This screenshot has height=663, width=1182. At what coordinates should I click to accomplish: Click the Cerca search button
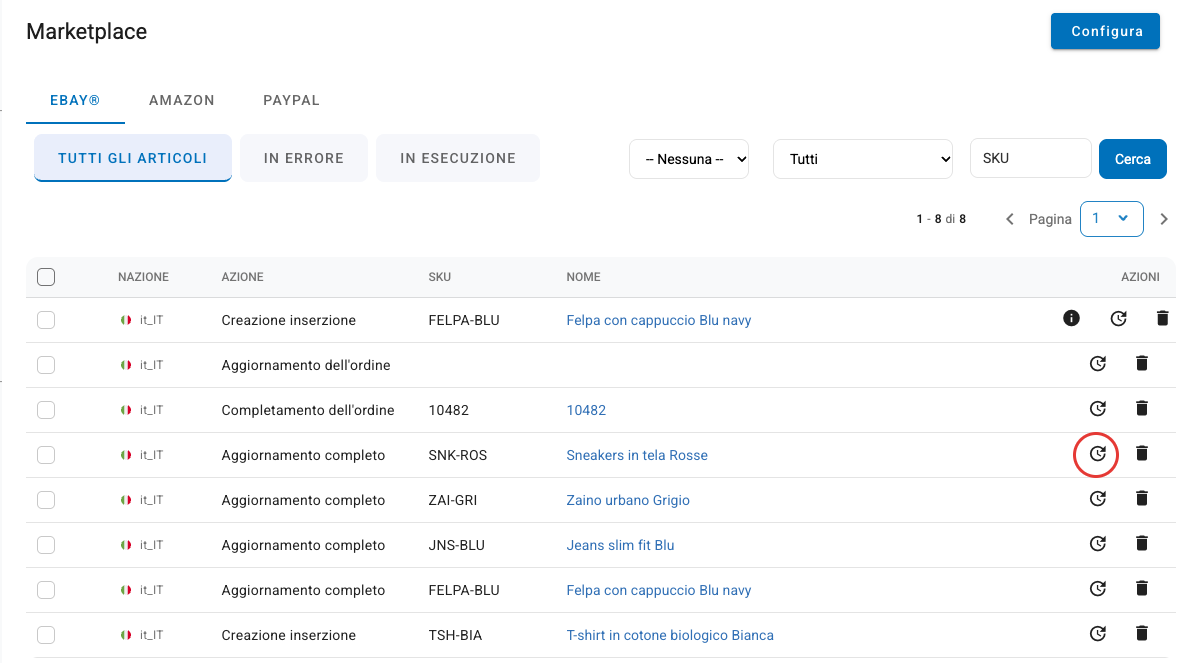click(x=1133, y=159)
